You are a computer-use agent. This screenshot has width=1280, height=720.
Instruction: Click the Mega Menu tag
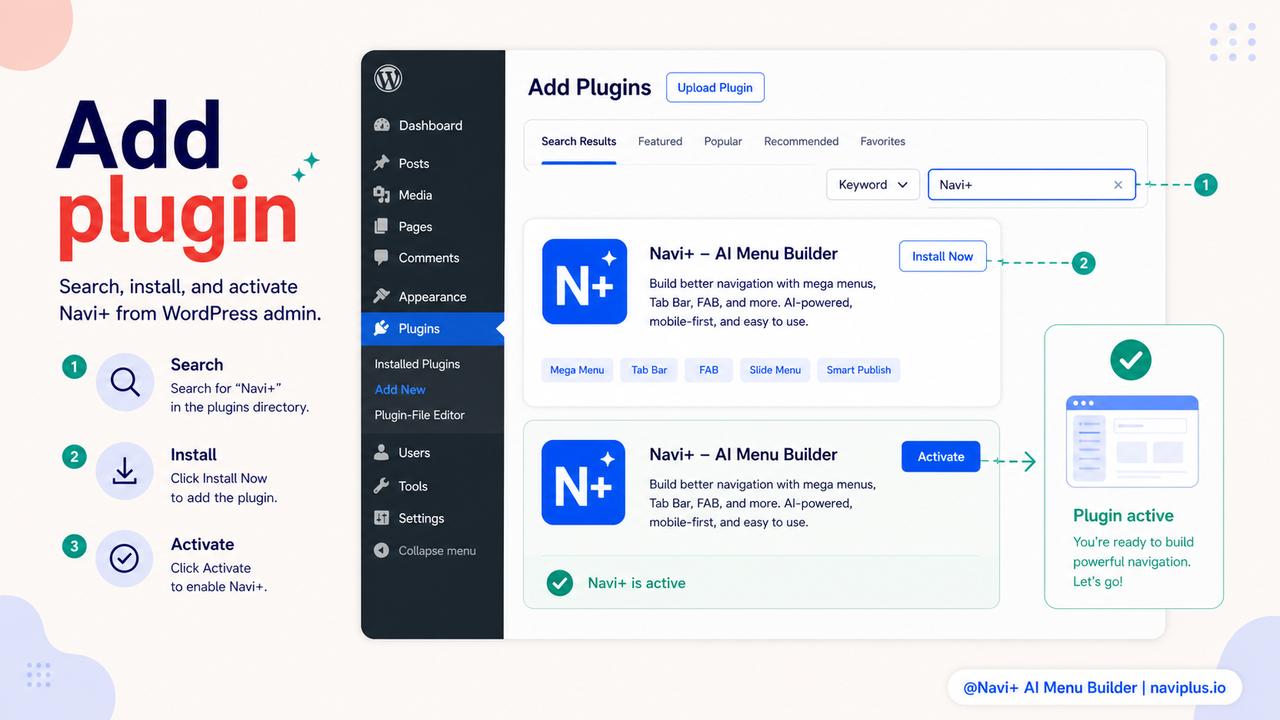tap(577, 370)
